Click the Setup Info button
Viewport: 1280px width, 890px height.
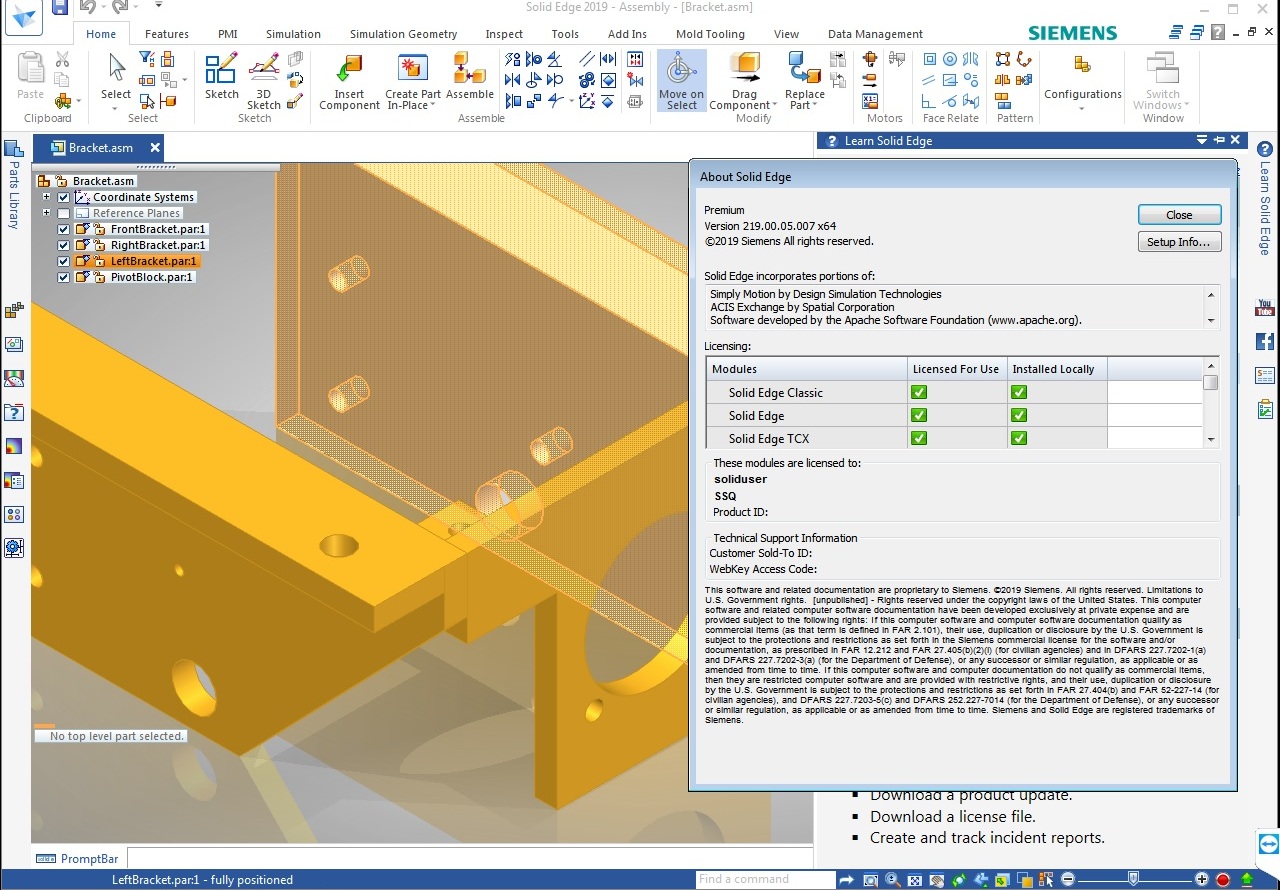1179,242
